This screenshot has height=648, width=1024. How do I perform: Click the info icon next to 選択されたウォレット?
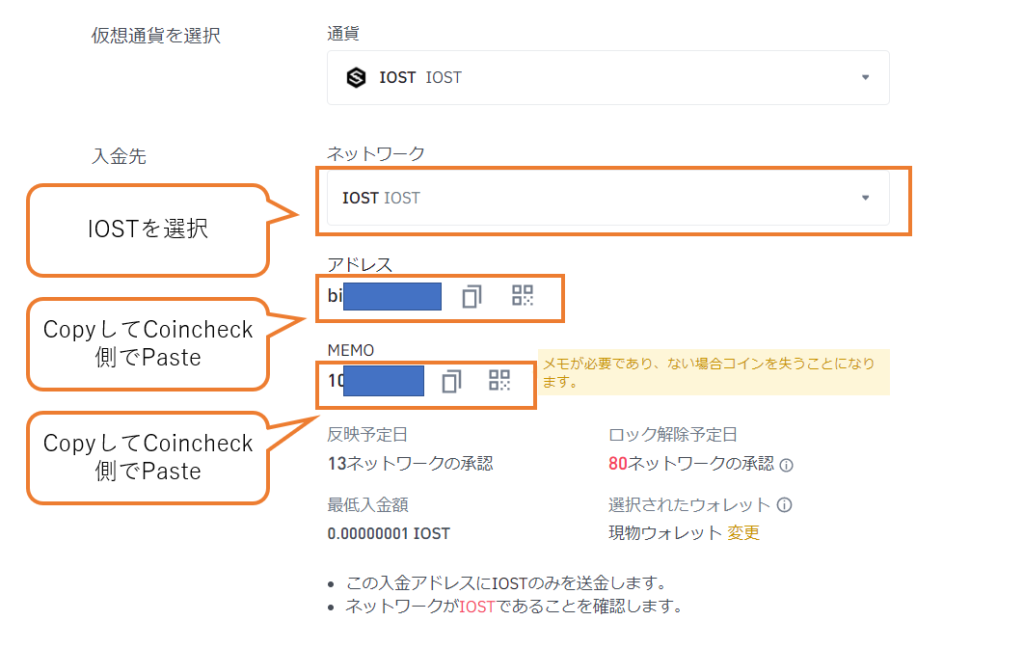pyautogui.click(x=784, y=505)
